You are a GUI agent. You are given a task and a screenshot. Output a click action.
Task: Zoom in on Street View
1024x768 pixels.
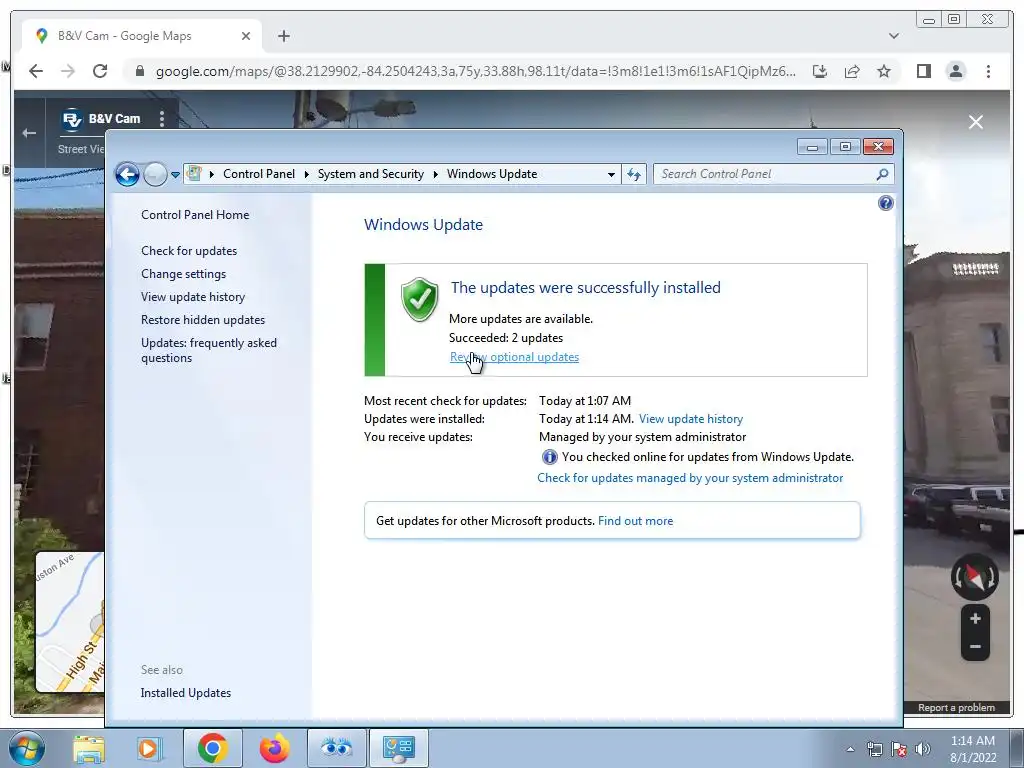975,618
